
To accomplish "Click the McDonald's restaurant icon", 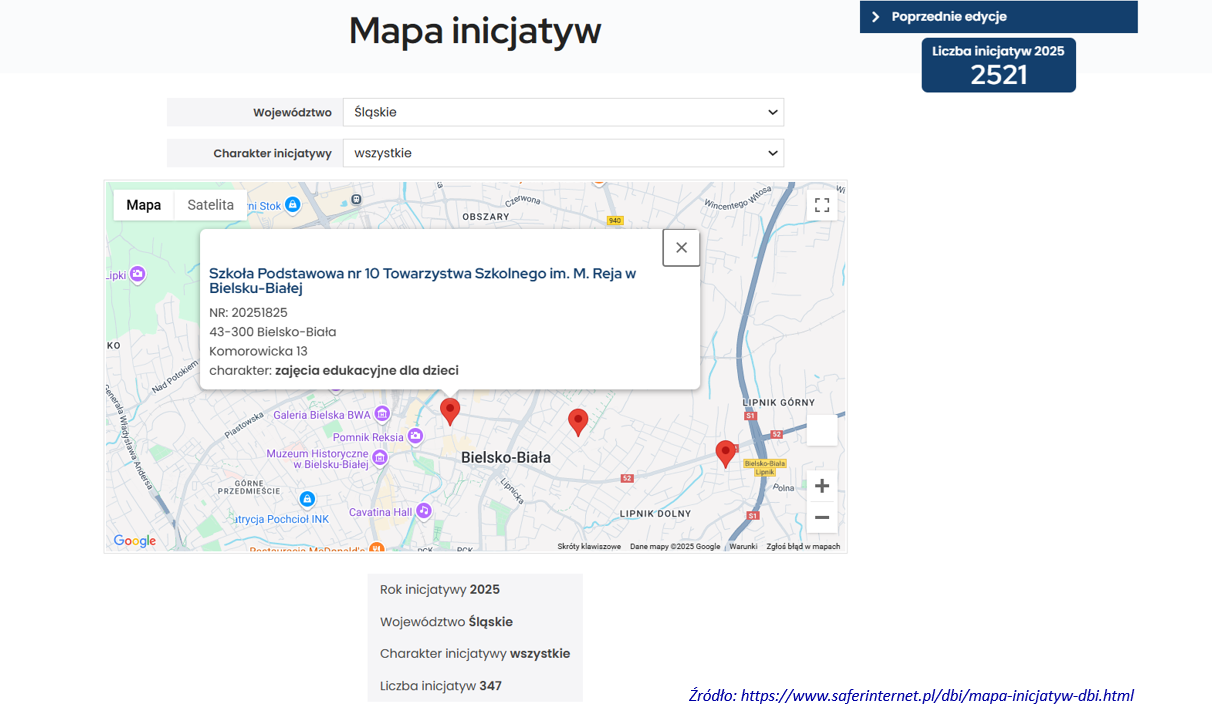I will [x=376, y=548].
